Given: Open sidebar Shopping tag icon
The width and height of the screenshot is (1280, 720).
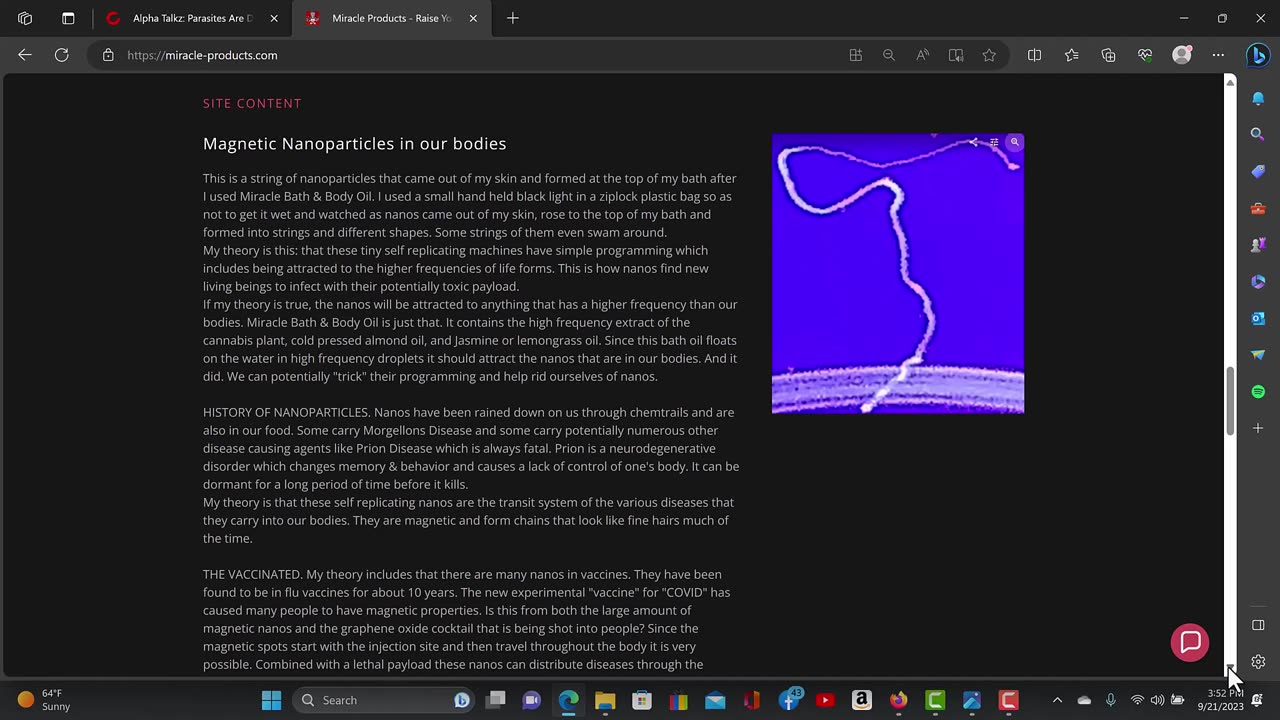Looking at the screenshot, I should [1258, 171].
